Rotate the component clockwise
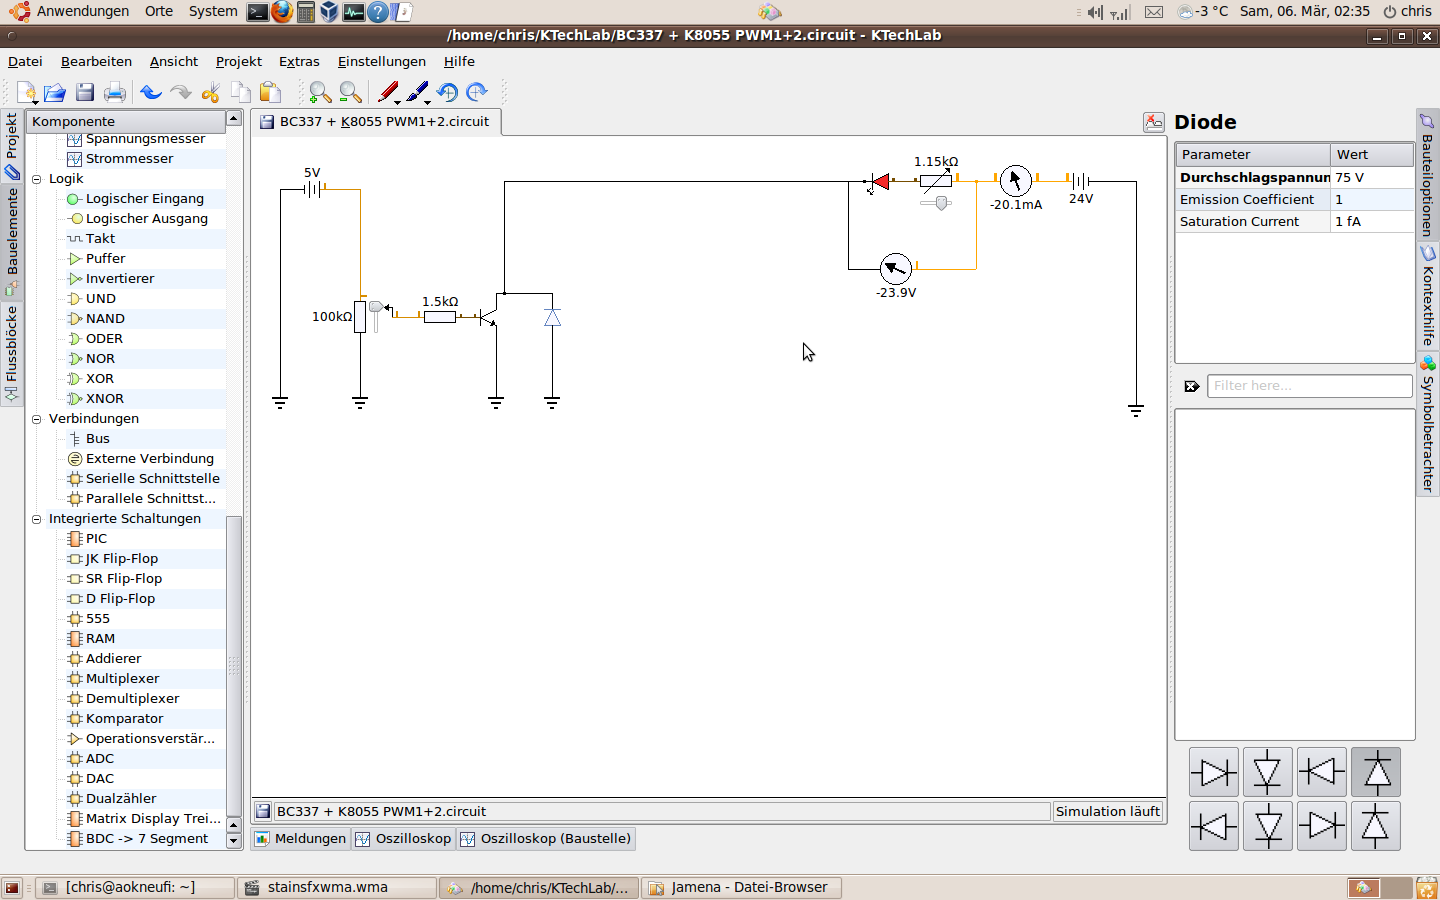This screenshot has height=900, width=1440. (x=477, y=93)
